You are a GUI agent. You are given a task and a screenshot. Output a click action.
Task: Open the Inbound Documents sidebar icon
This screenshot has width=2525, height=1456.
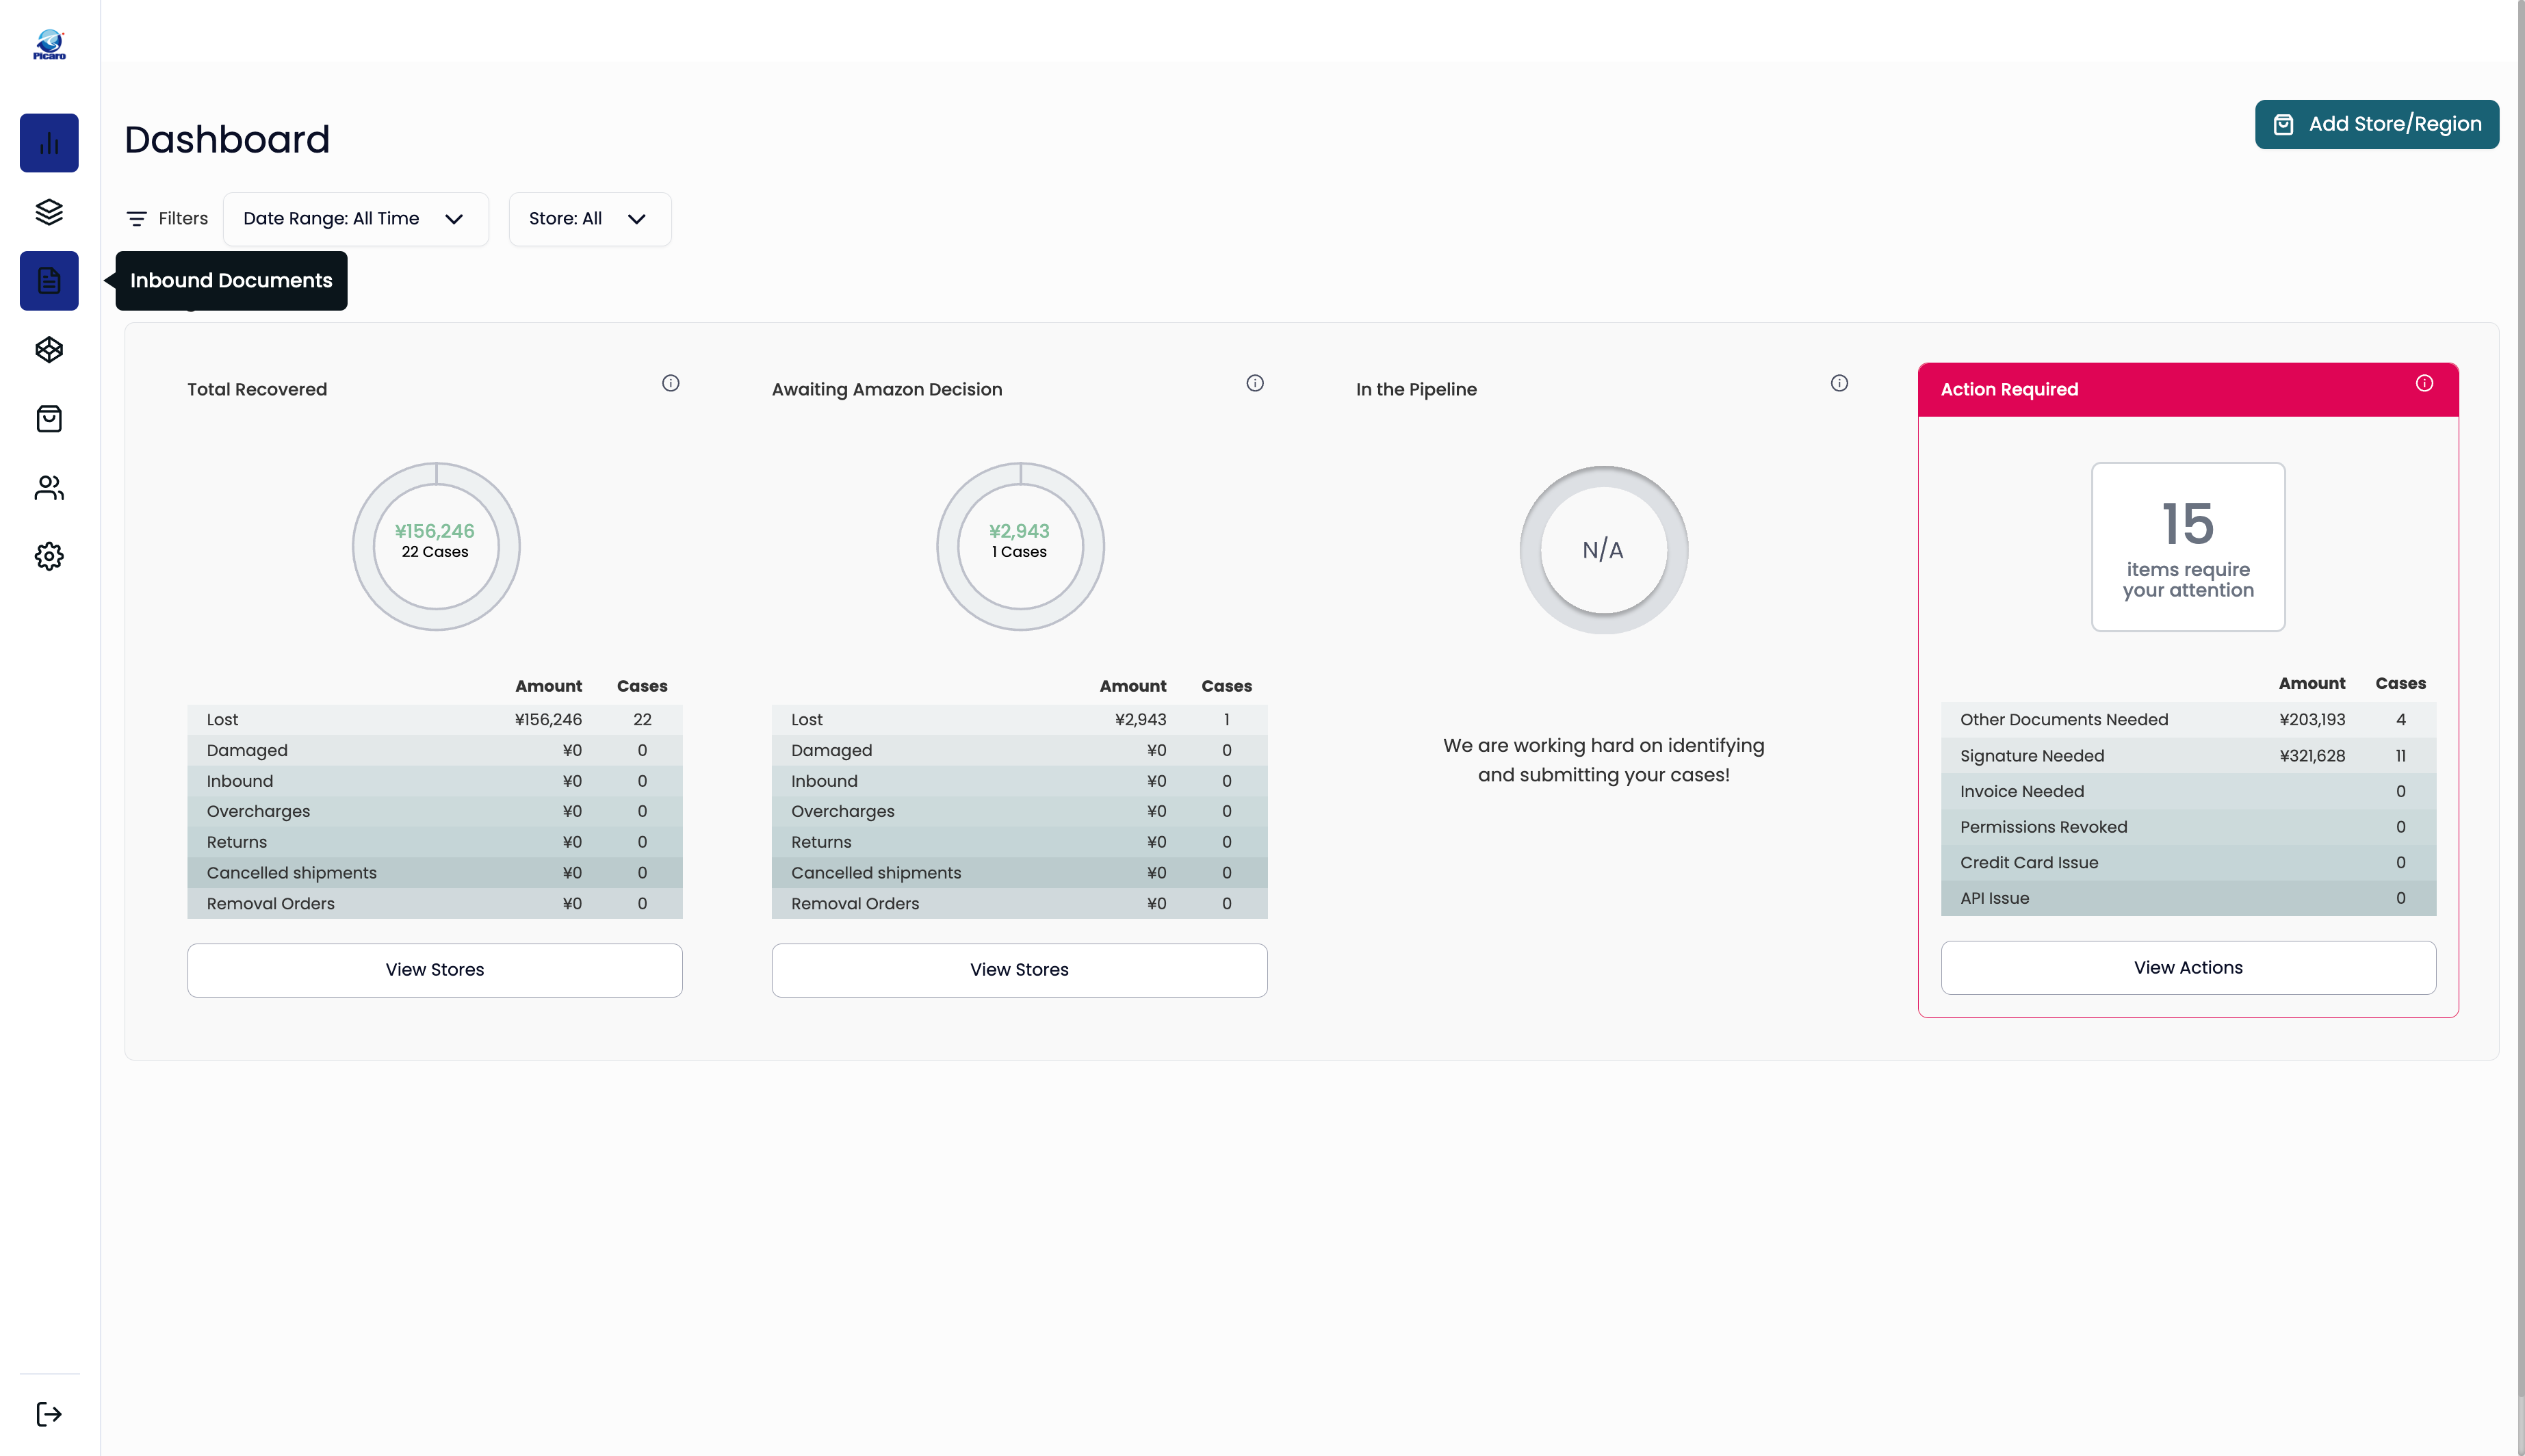pos(49,281)
